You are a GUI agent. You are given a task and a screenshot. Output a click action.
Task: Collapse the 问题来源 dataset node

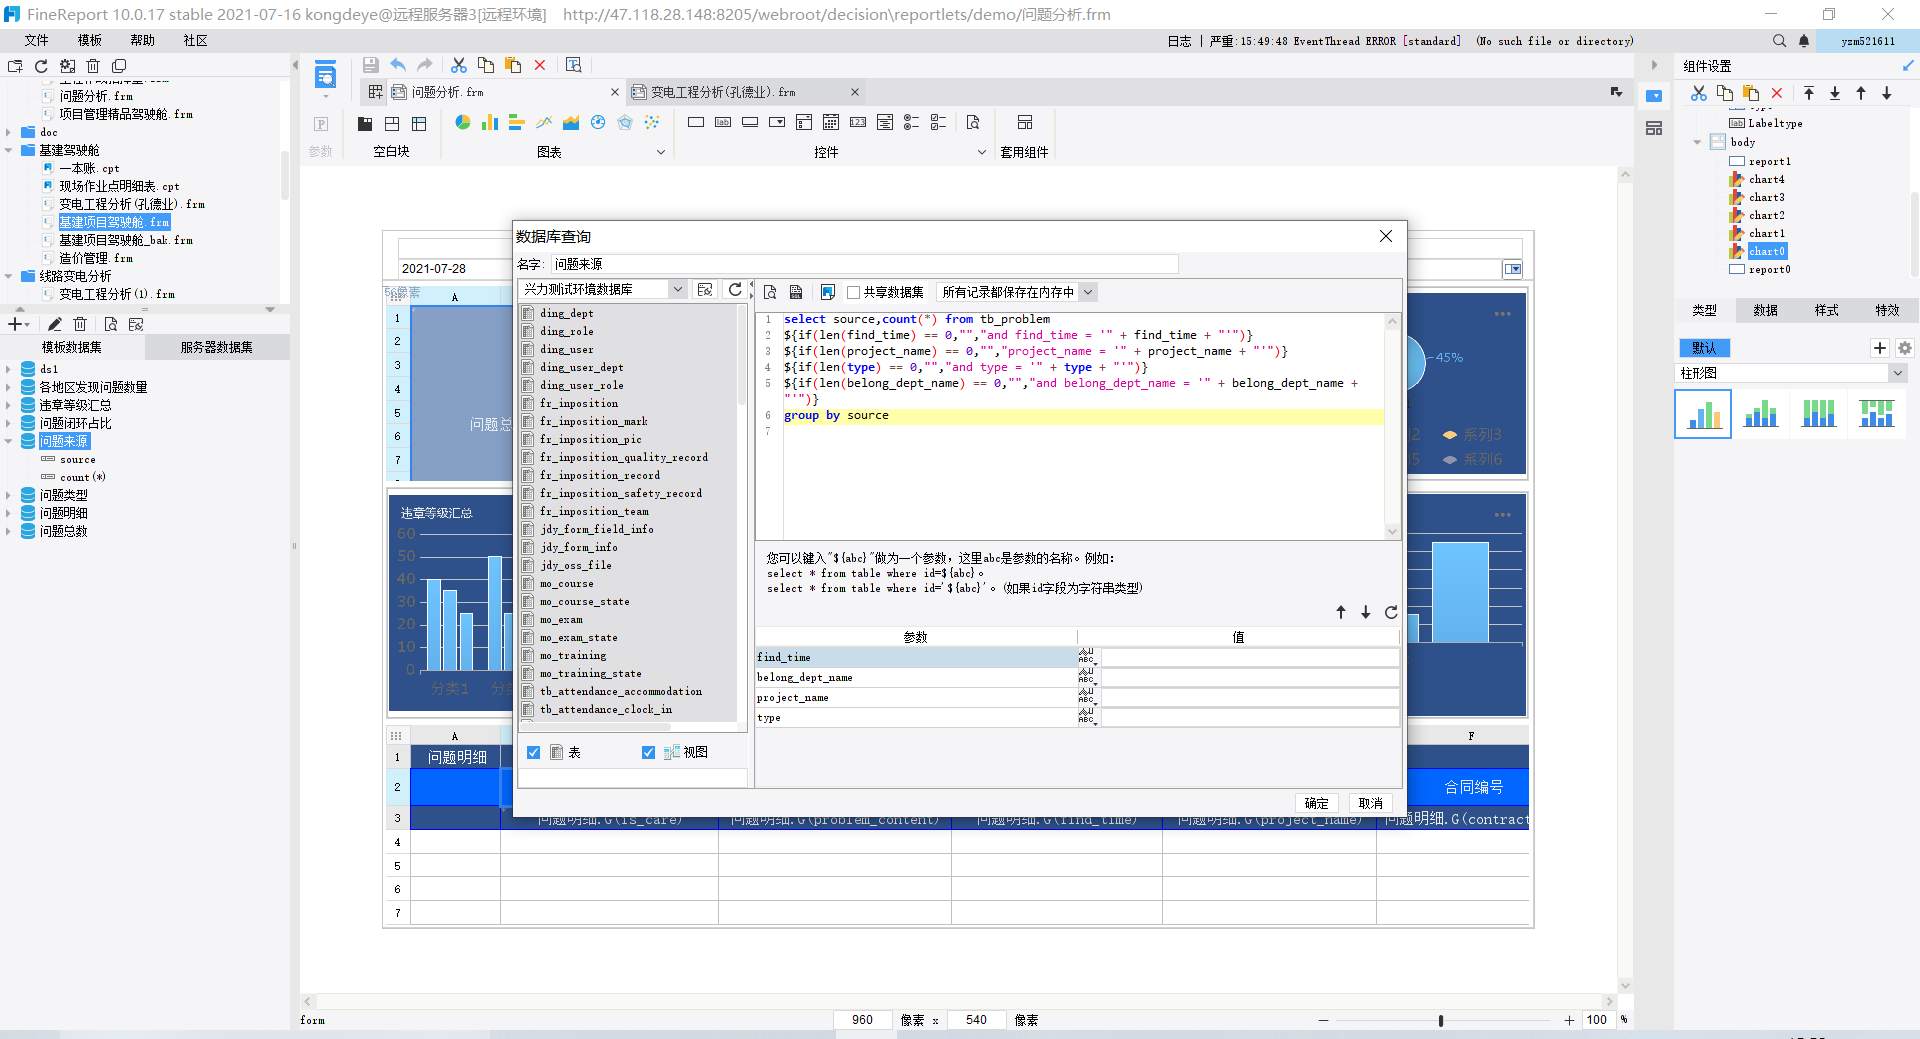click(8, 441)
